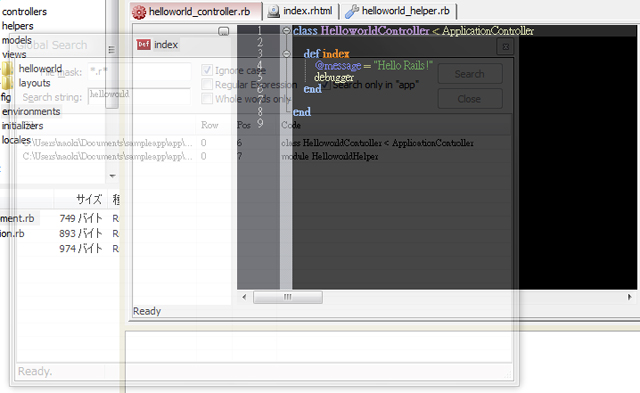Click the down arrow under tree scrollbar

point(112,176)
